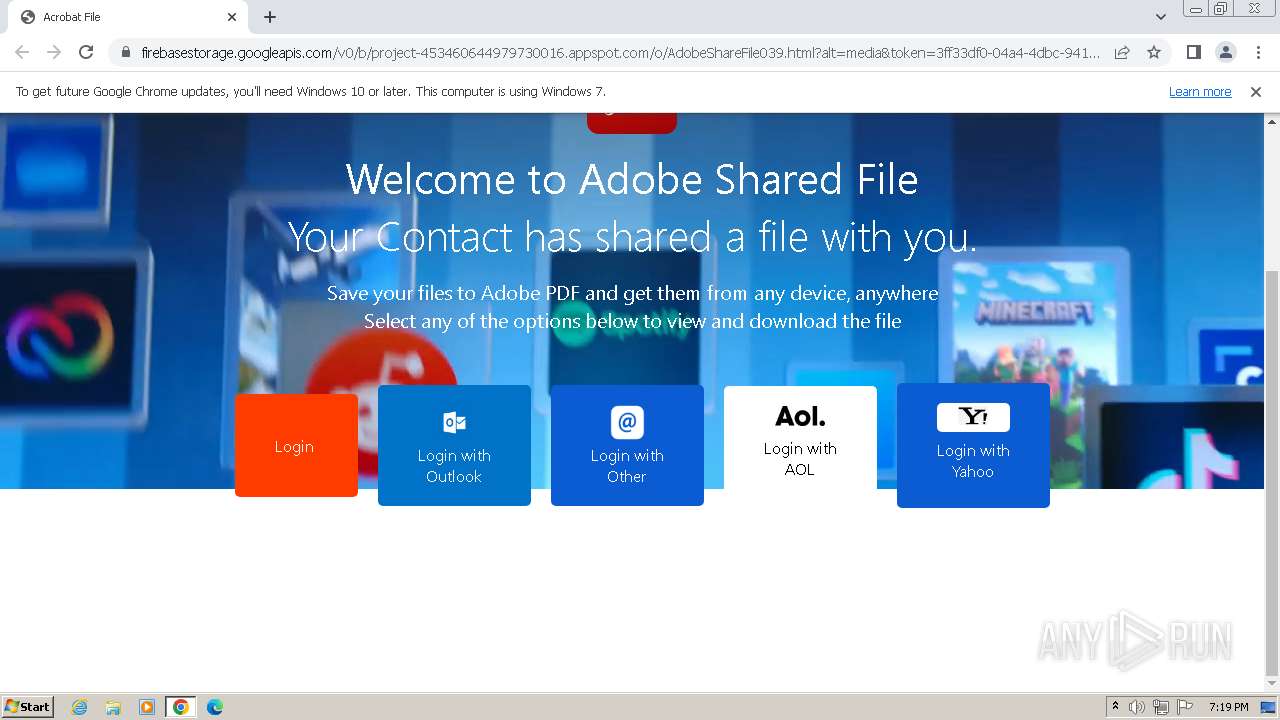
Task: Click the 7:19 PM taskbar clock
Action: (x=1228, y=707)
